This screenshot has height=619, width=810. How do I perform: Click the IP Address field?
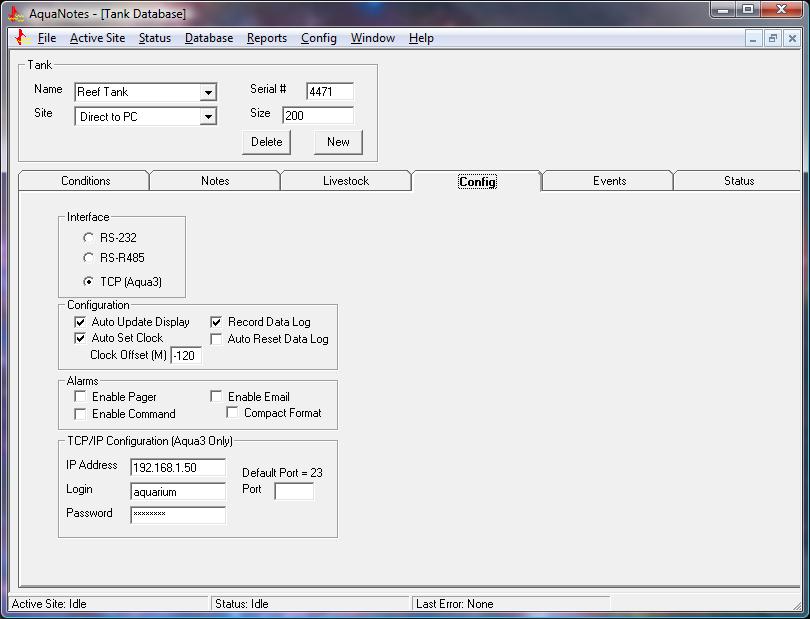click(x=178, y=467)
